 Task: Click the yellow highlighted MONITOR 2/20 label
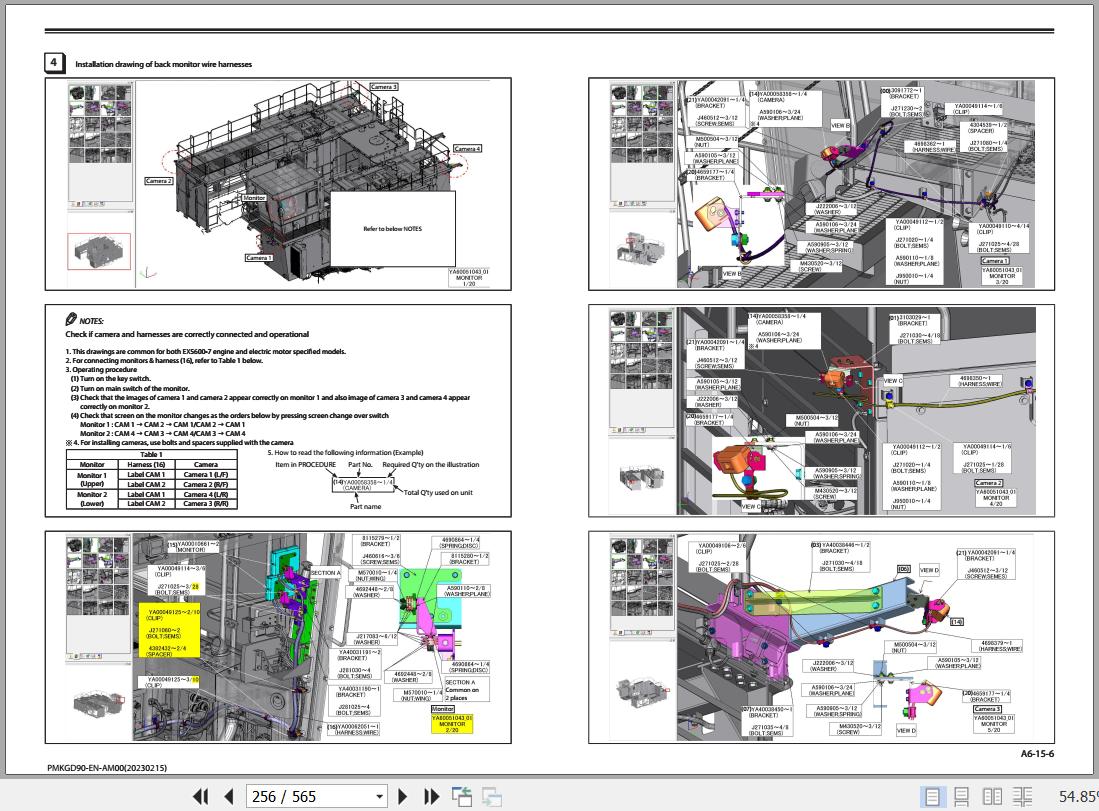click(451, 724)
